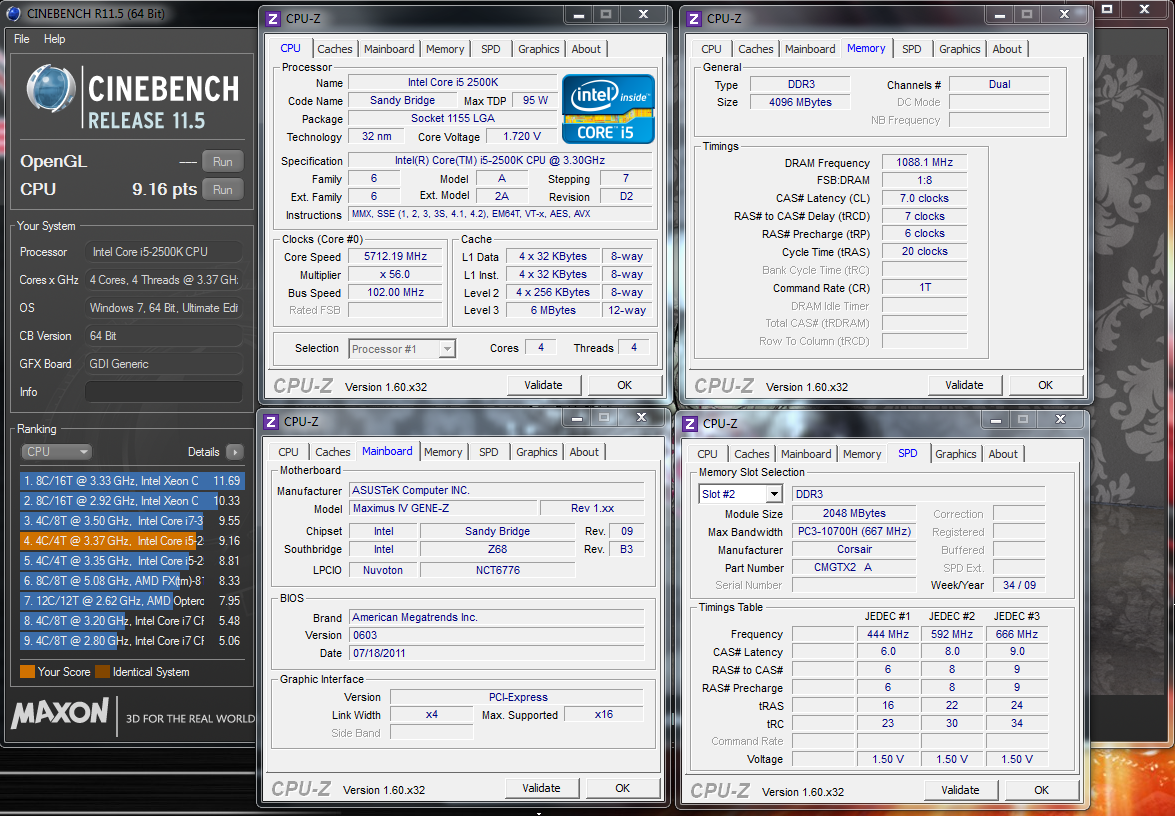
Task: Click Validate in CPU-Z Mainboard window
Action: coord(541,788)
